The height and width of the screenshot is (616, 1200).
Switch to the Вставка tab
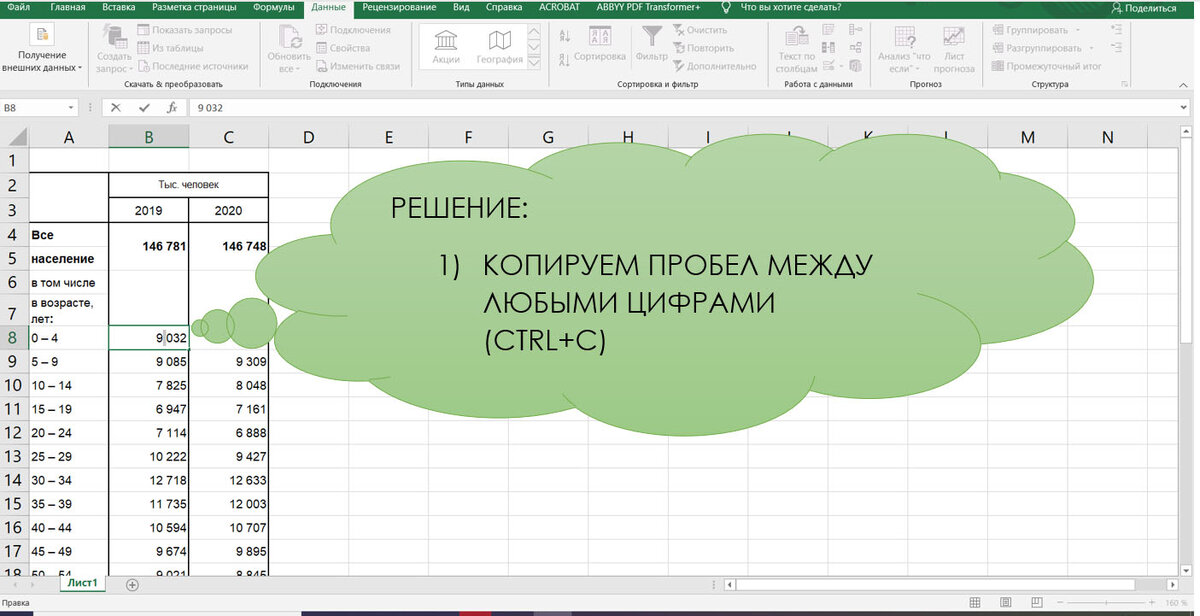click(119, 7)
